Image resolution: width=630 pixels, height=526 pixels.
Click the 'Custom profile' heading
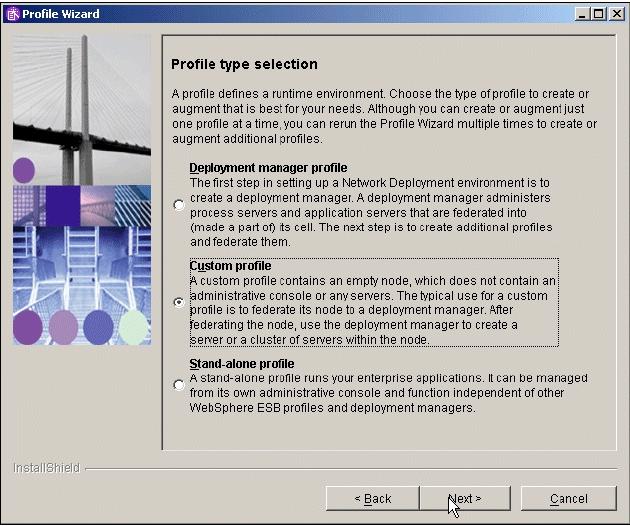point(230,266)
